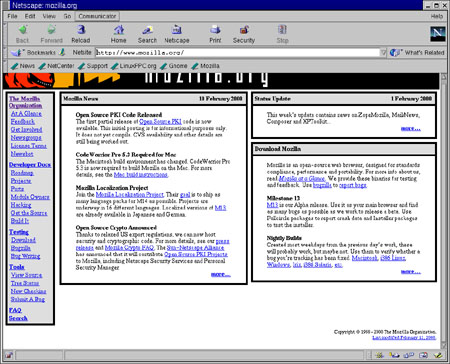Open the Security padlock icon

(244, 30)
